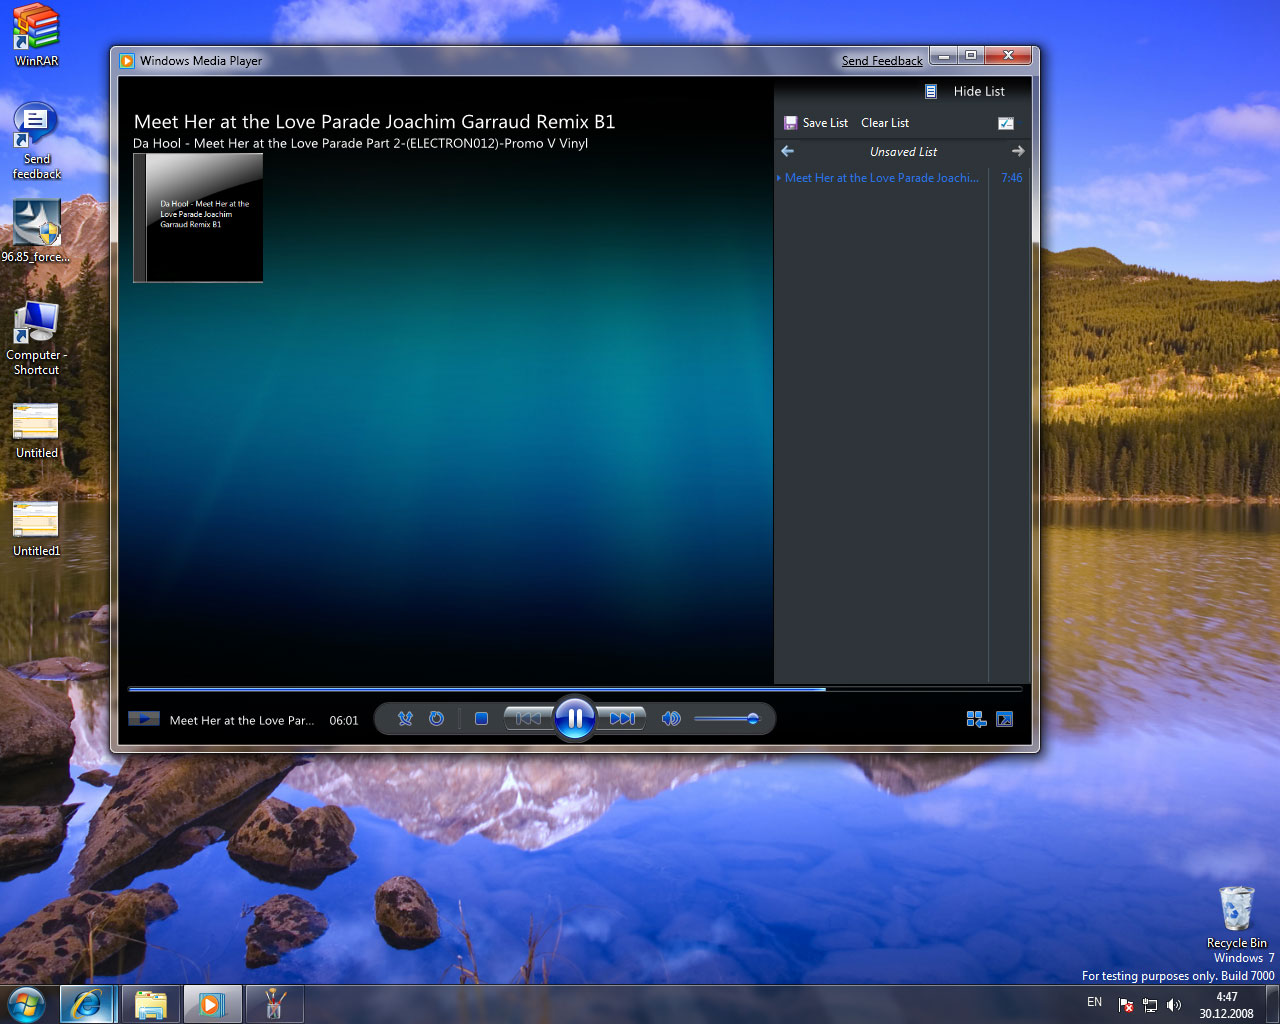Click the Da Hool album subtitle text
This screenshot has width=1280, height=1024.
tap(360, 143)
